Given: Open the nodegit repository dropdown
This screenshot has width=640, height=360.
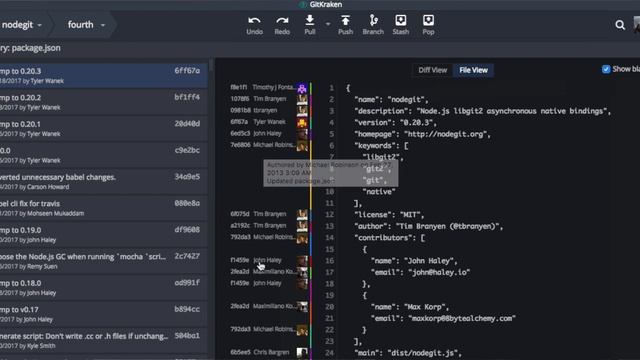Looking at the screenshot, I should click(x=22, y=25).
